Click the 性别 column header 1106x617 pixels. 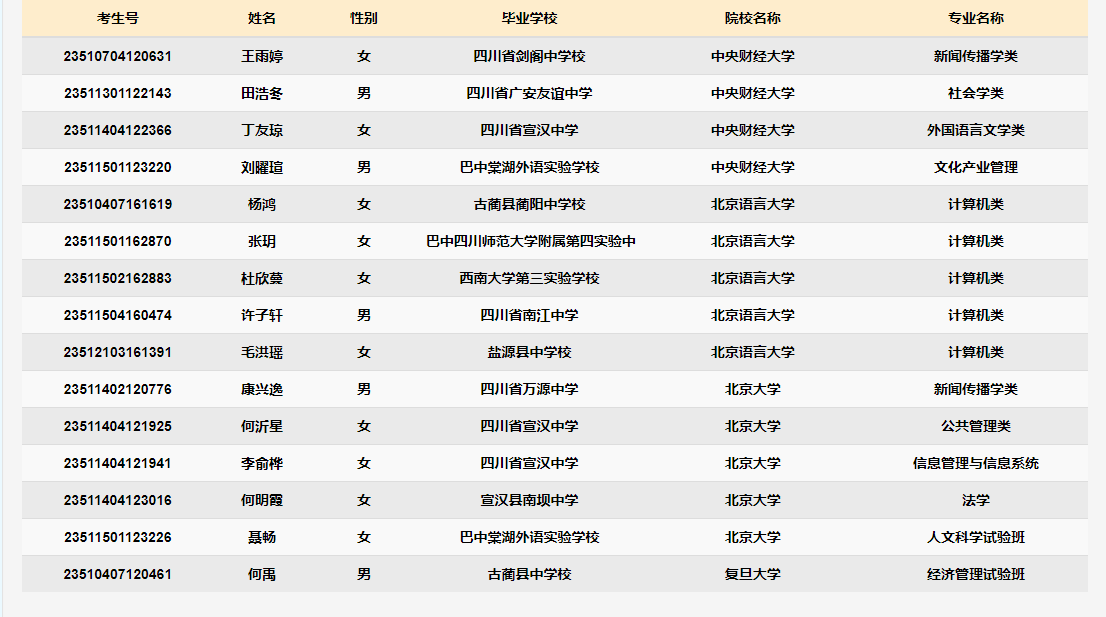coord(364,18)
